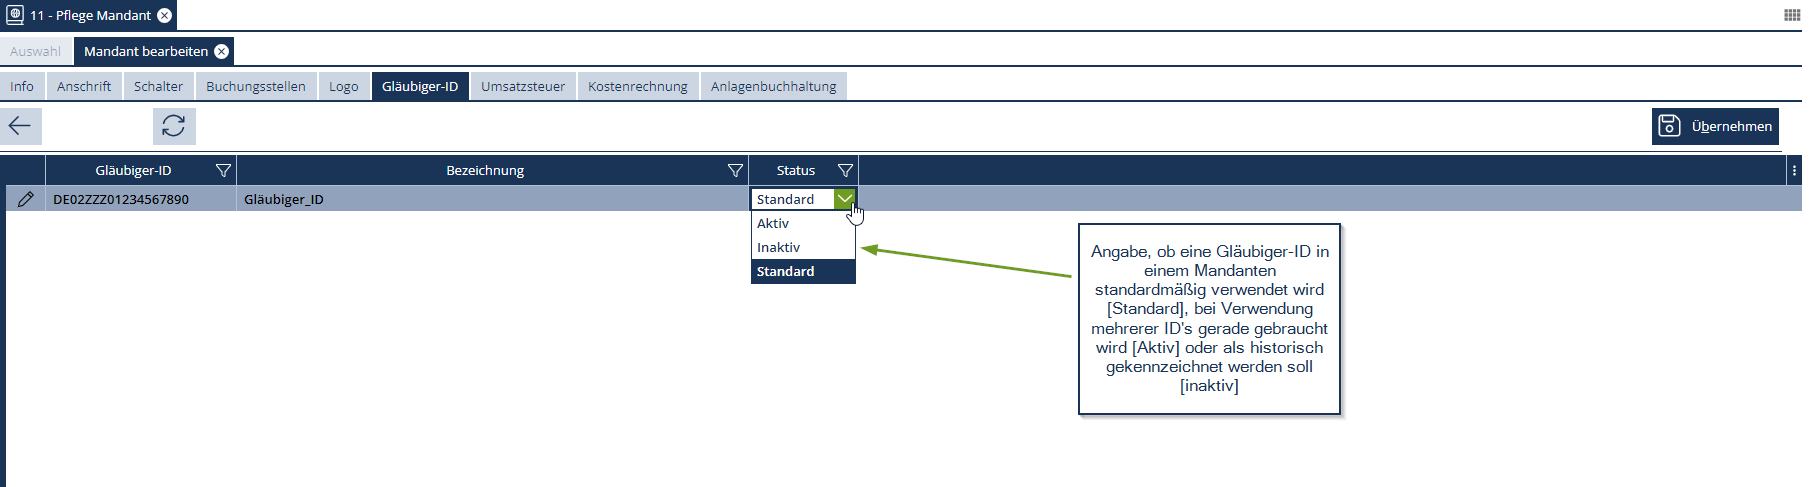Viewport: 1810px width, 487px height.
Task: Pick Standard option in dropdown list
Action: (x=785, y=272)
